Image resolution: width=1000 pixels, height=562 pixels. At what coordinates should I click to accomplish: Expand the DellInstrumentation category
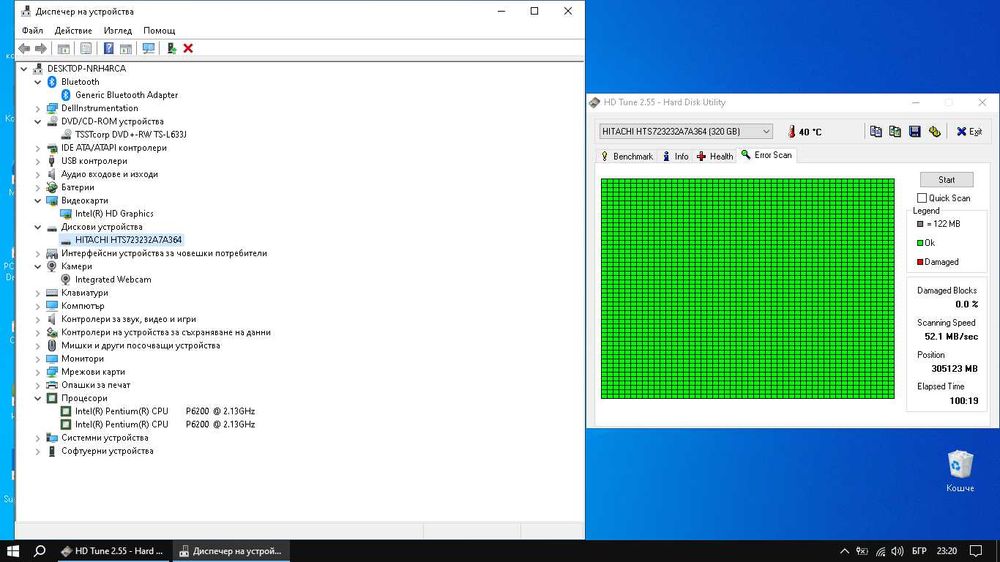[38, 108]
